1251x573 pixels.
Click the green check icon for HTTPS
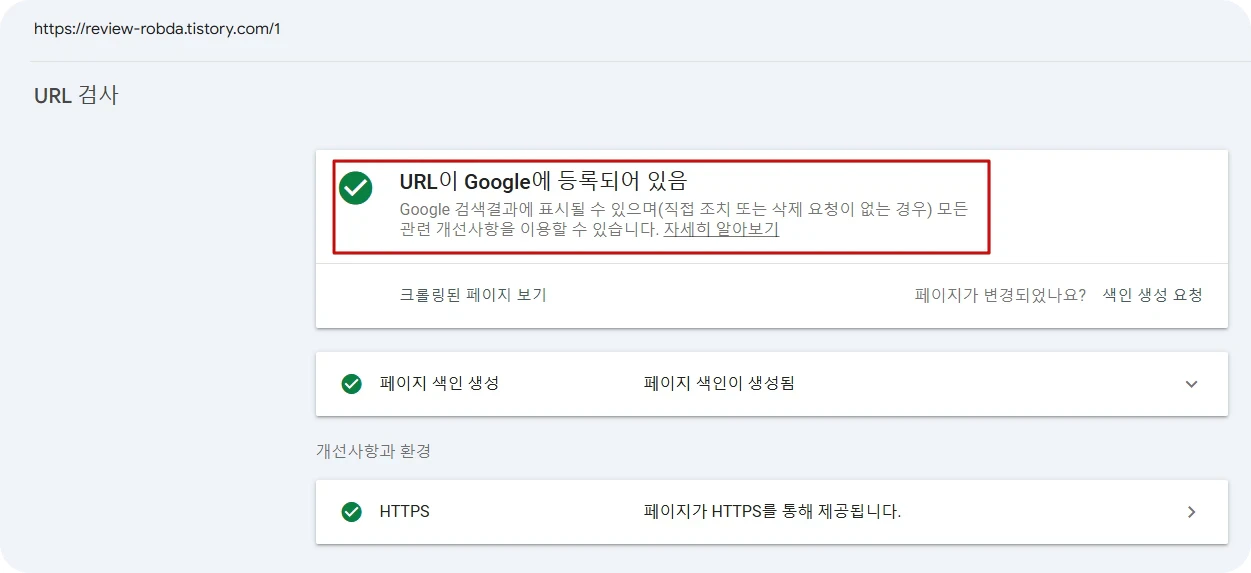click(x=351, y=512)
